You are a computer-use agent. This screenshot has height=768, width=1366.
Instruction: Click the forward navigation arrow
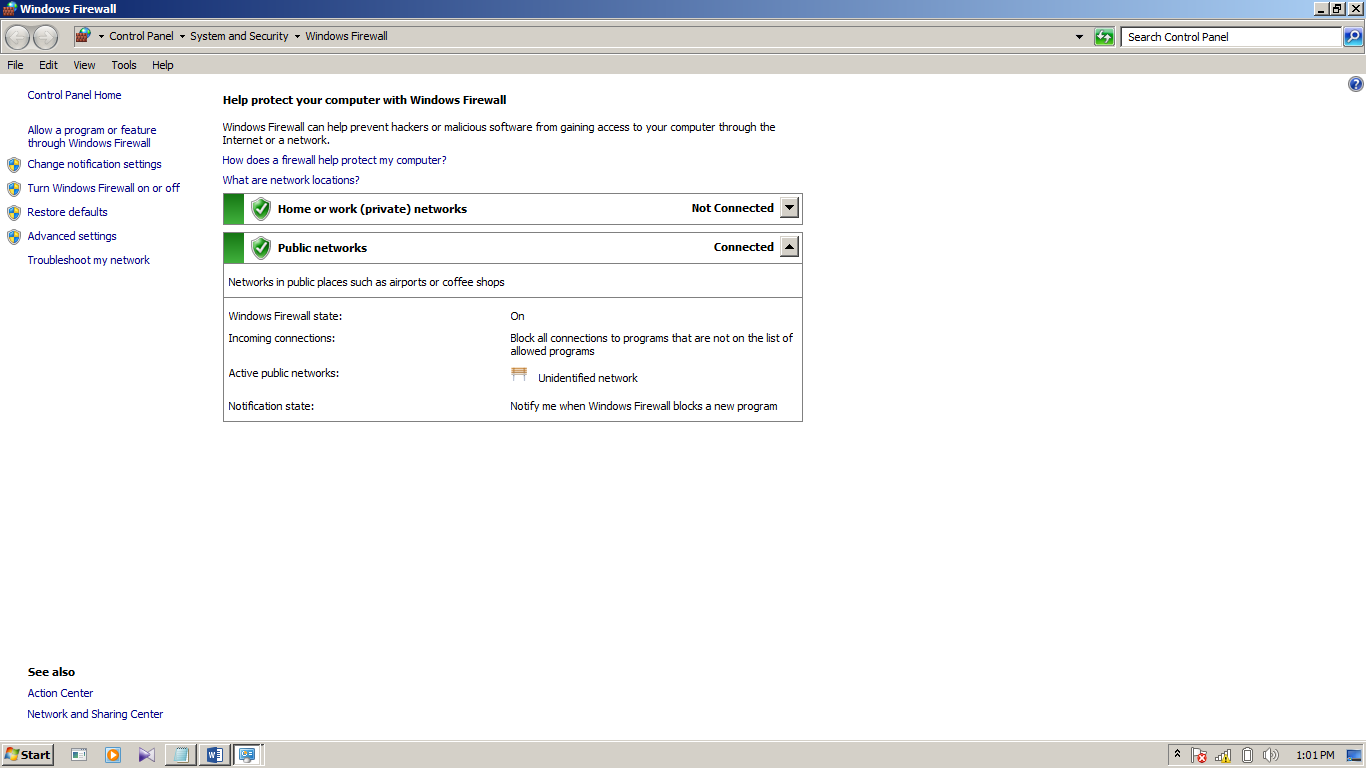(x=46, y=37)
